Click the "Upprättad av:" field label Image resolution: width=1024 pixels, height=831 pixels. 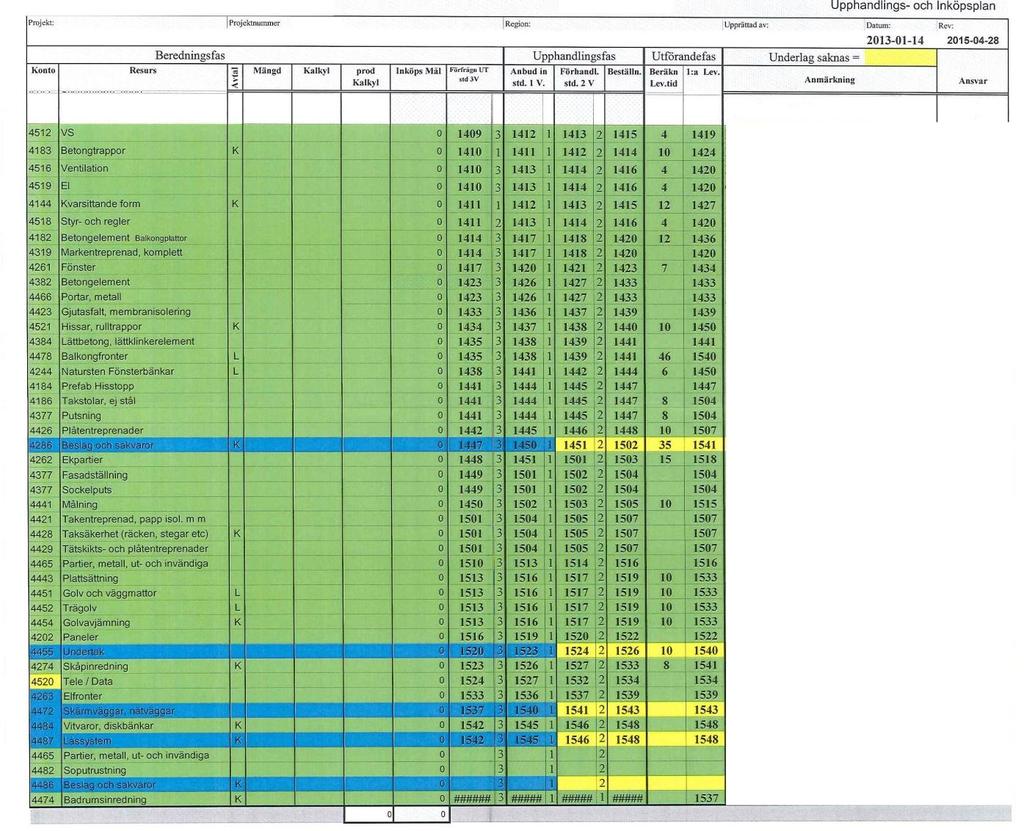click(746, 25)
